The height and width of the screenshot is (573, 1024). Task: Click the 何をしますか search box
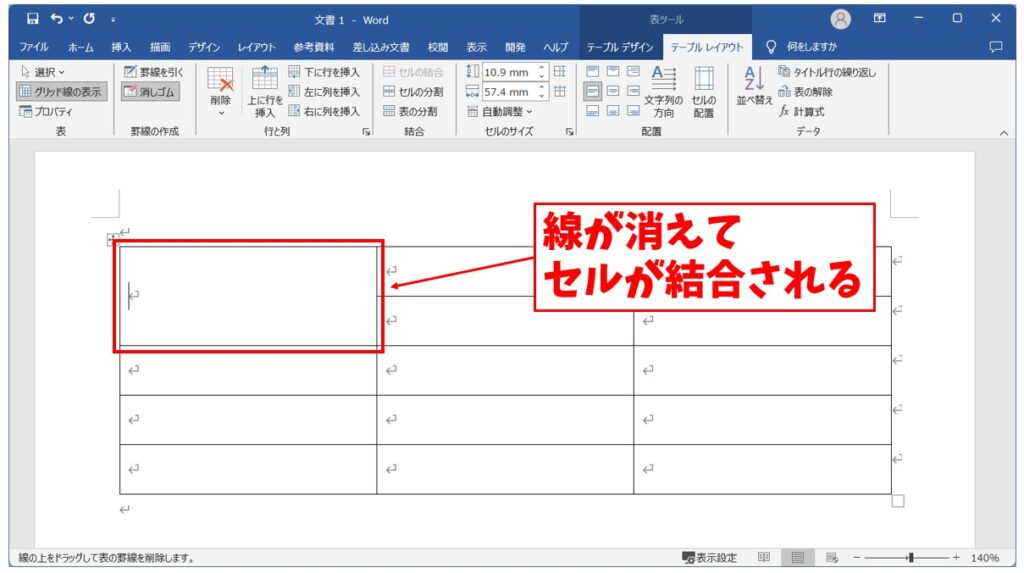tap(811, 47)
